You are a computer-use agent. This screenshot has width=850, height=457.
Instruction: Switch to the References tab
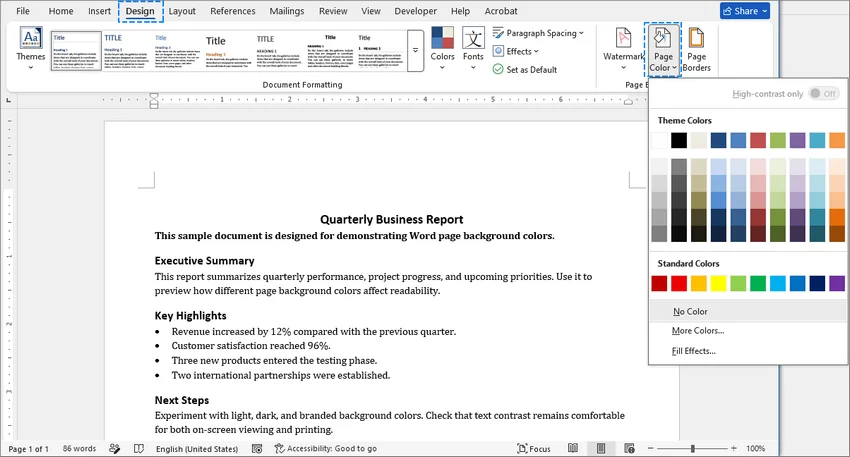(x=233, y=11)
